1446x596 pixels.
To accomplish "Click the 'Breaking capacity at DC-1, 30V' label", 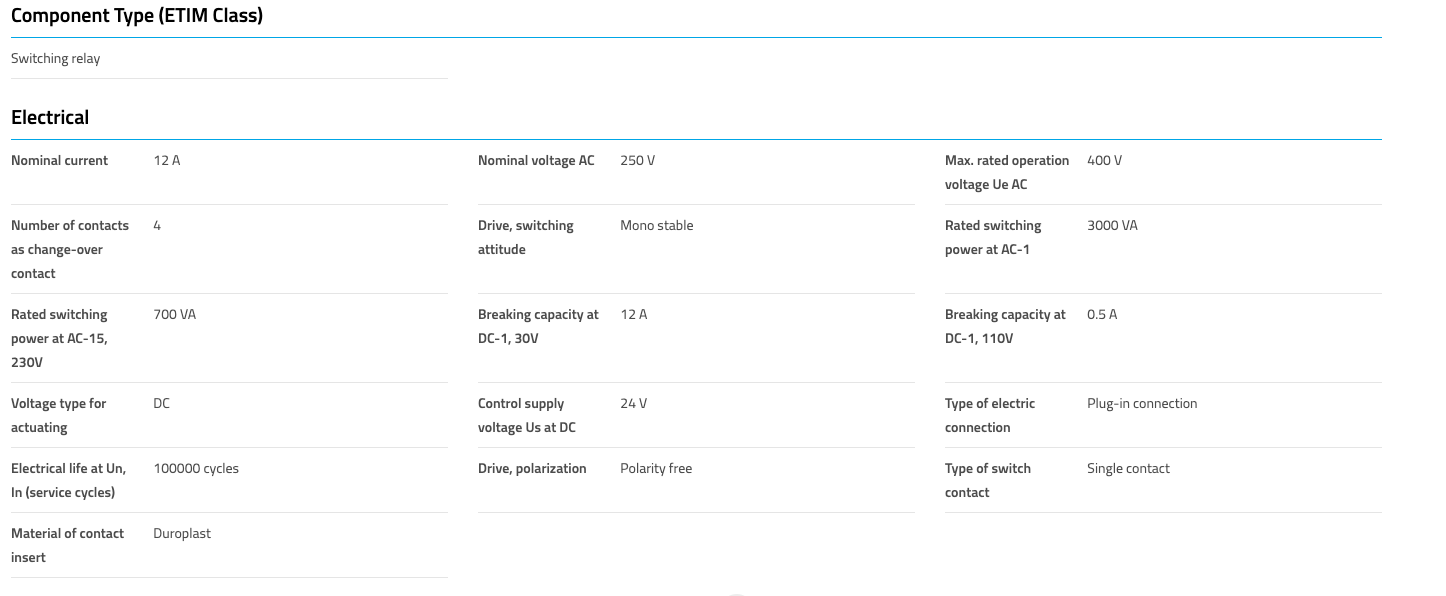I will point(538,326).
